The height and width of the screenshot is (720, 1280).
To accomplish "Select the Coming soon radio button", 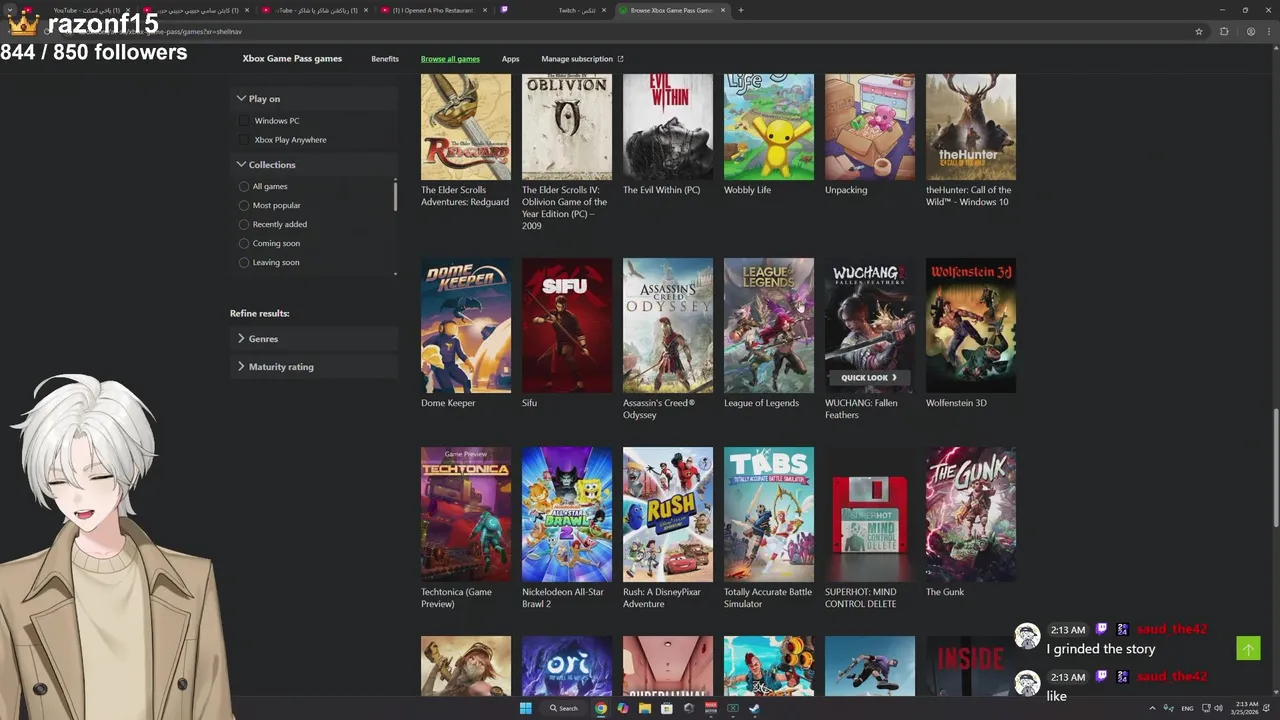I will (244, 244).
